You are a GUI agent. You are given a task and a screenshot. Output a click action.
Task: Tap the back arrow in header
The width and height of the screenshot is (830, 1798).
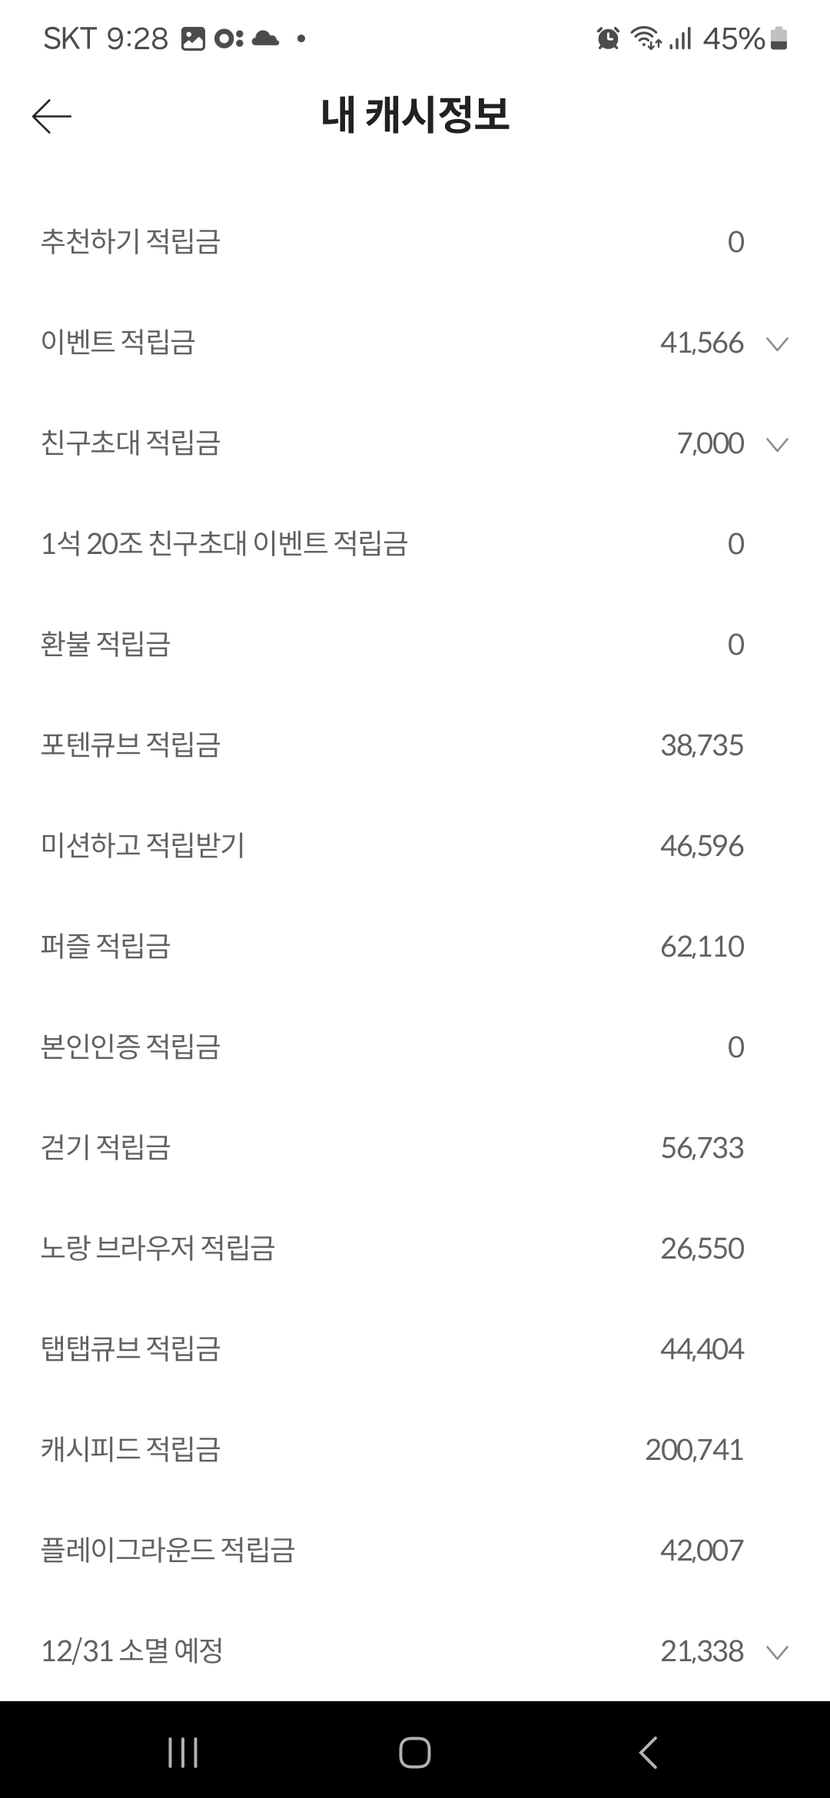click(x=51, y=117)
